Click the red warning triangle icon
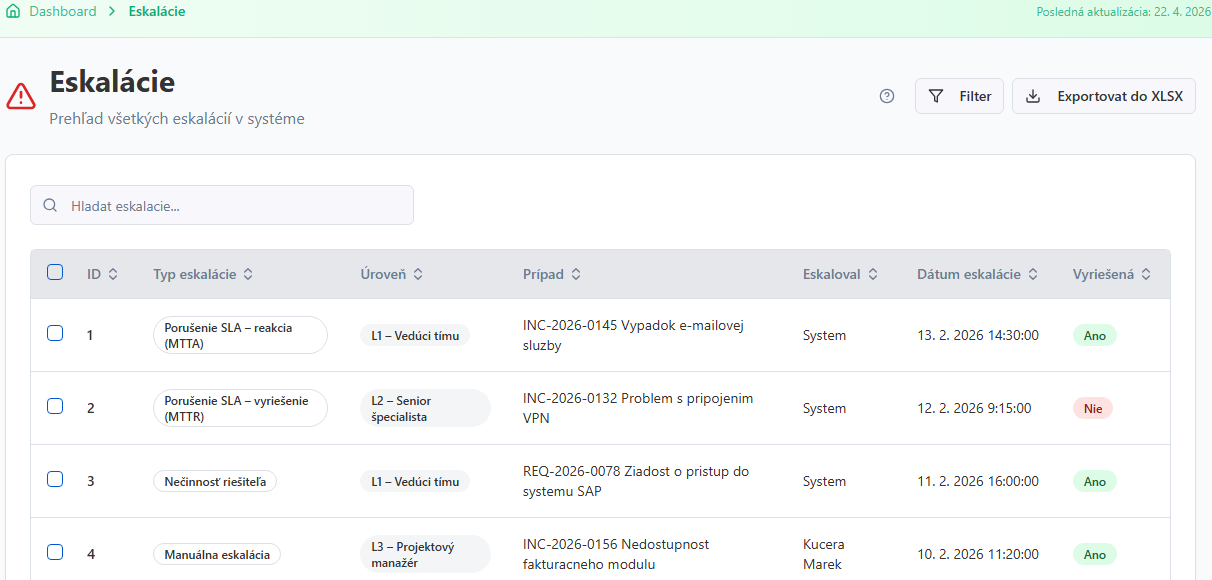The image size is (1212, 580). coord(21,96)
